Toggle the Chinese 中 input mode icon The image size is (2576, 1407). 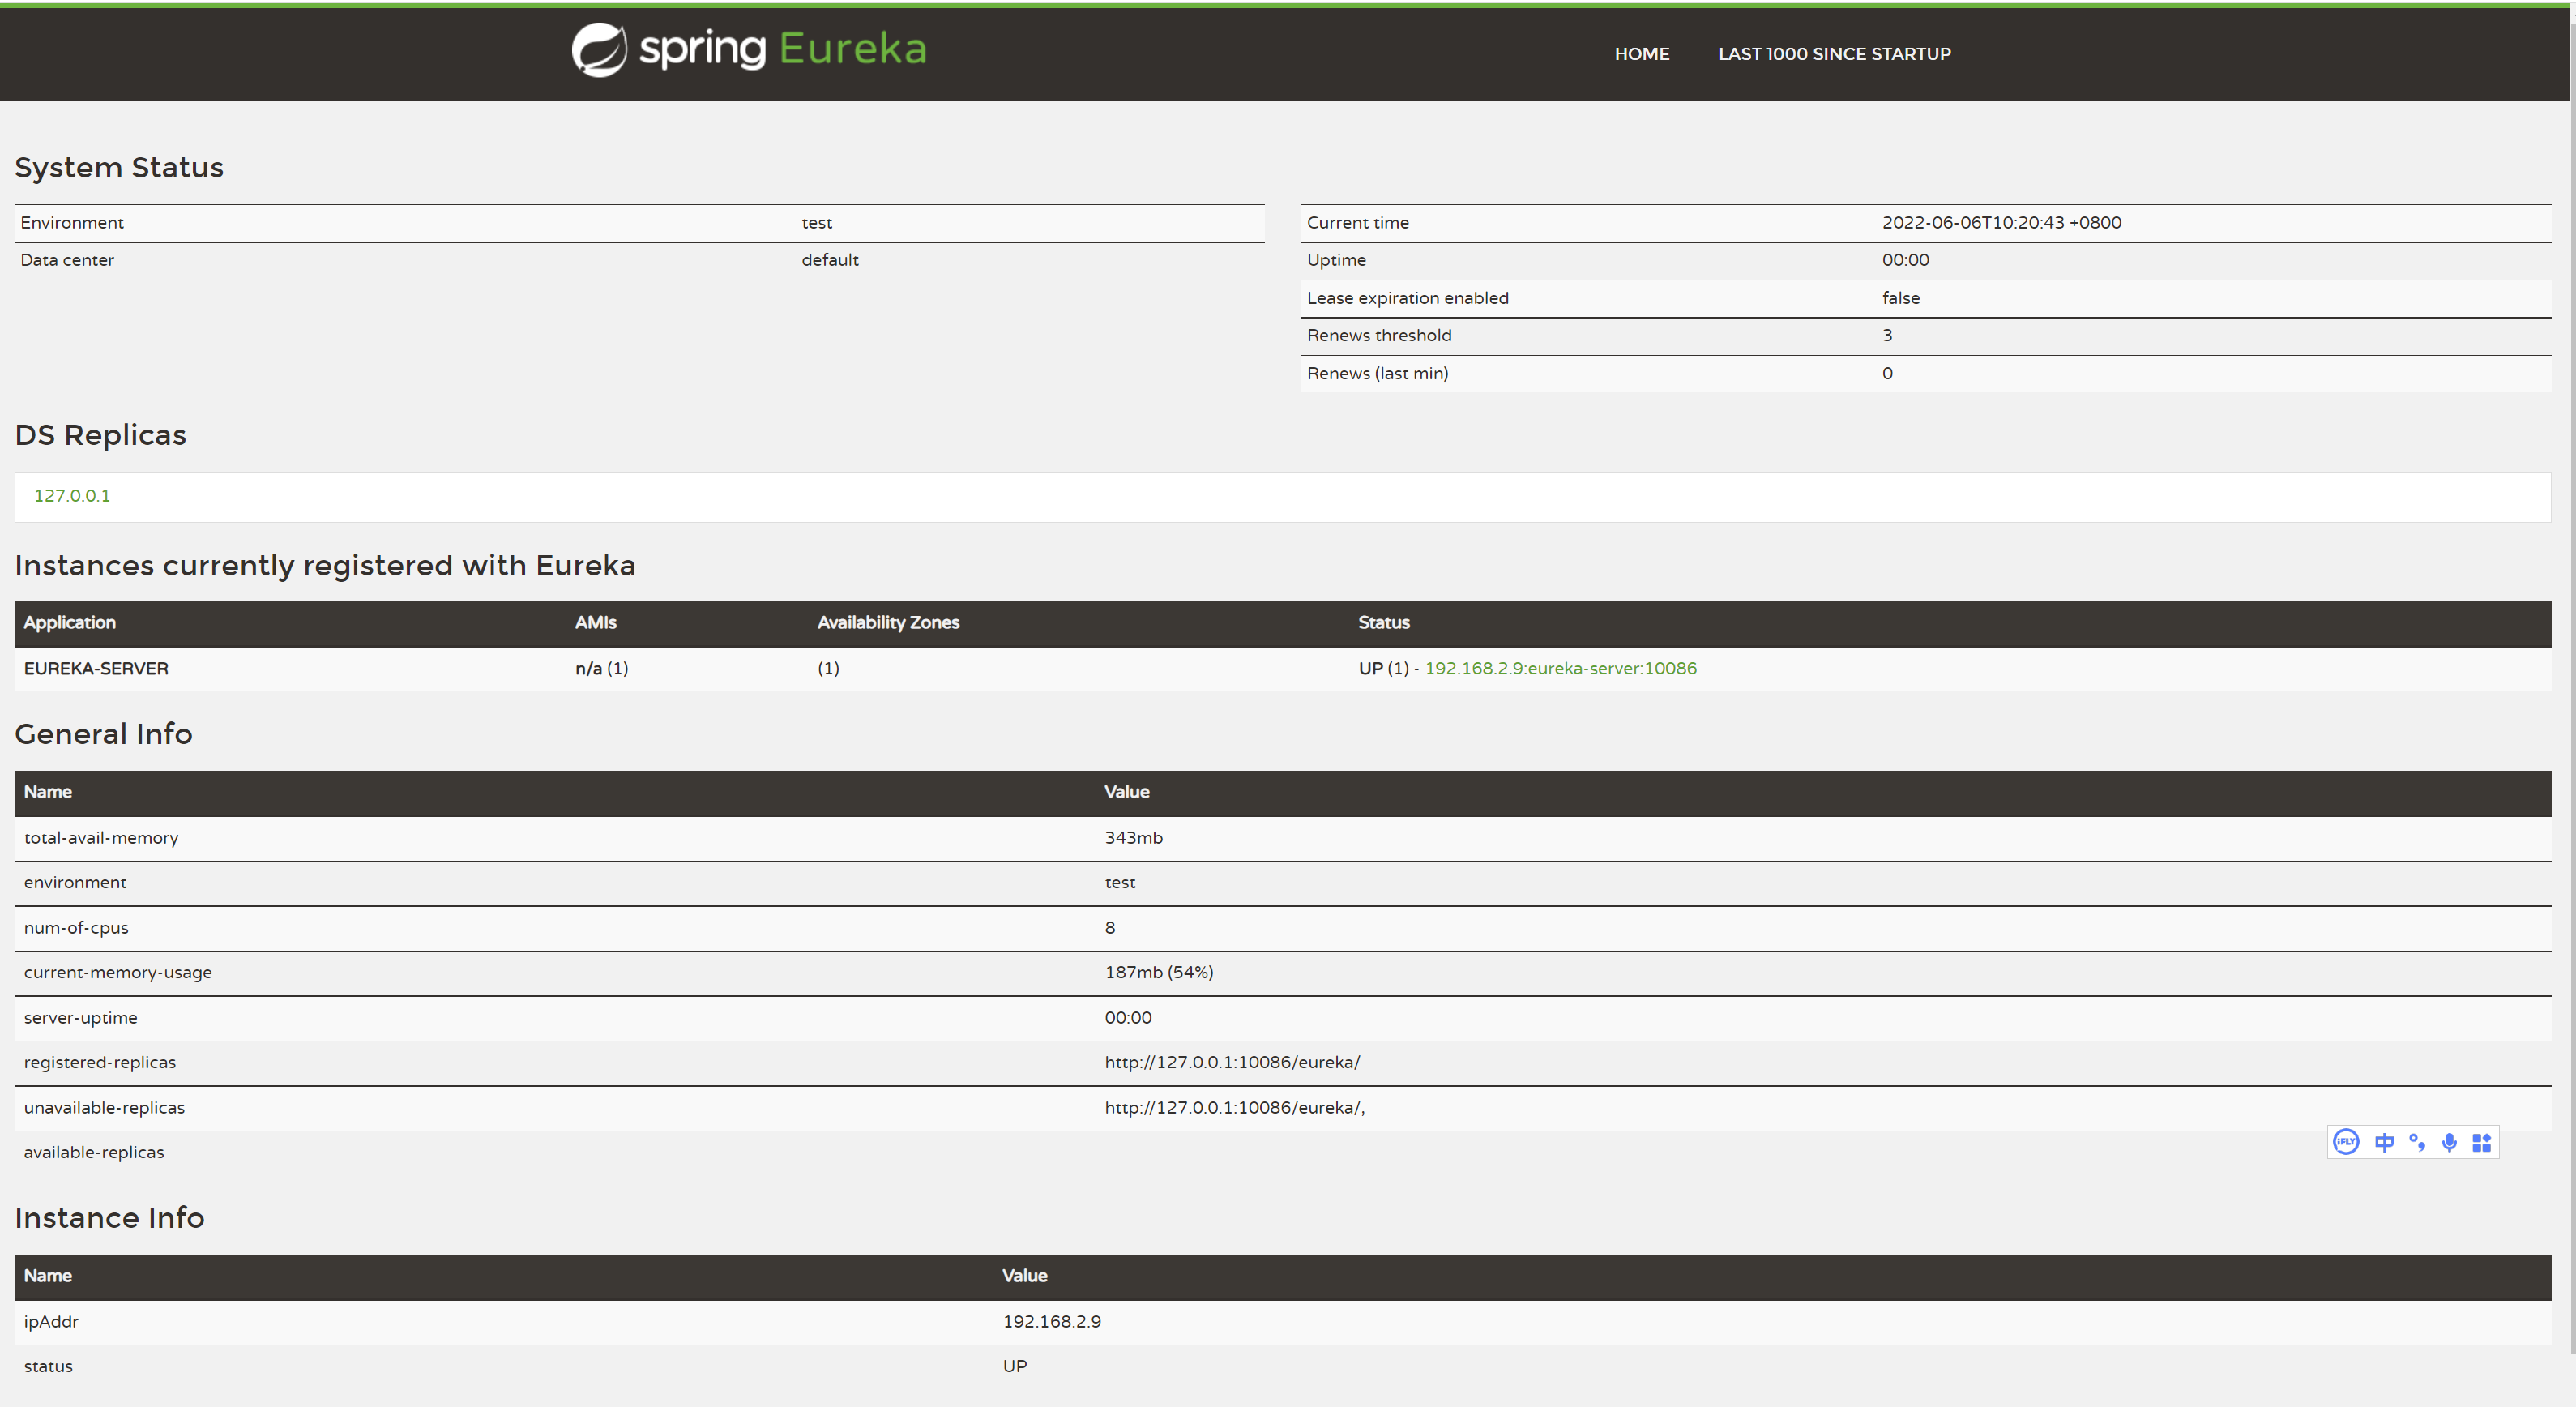(x=2384, y=1142)
